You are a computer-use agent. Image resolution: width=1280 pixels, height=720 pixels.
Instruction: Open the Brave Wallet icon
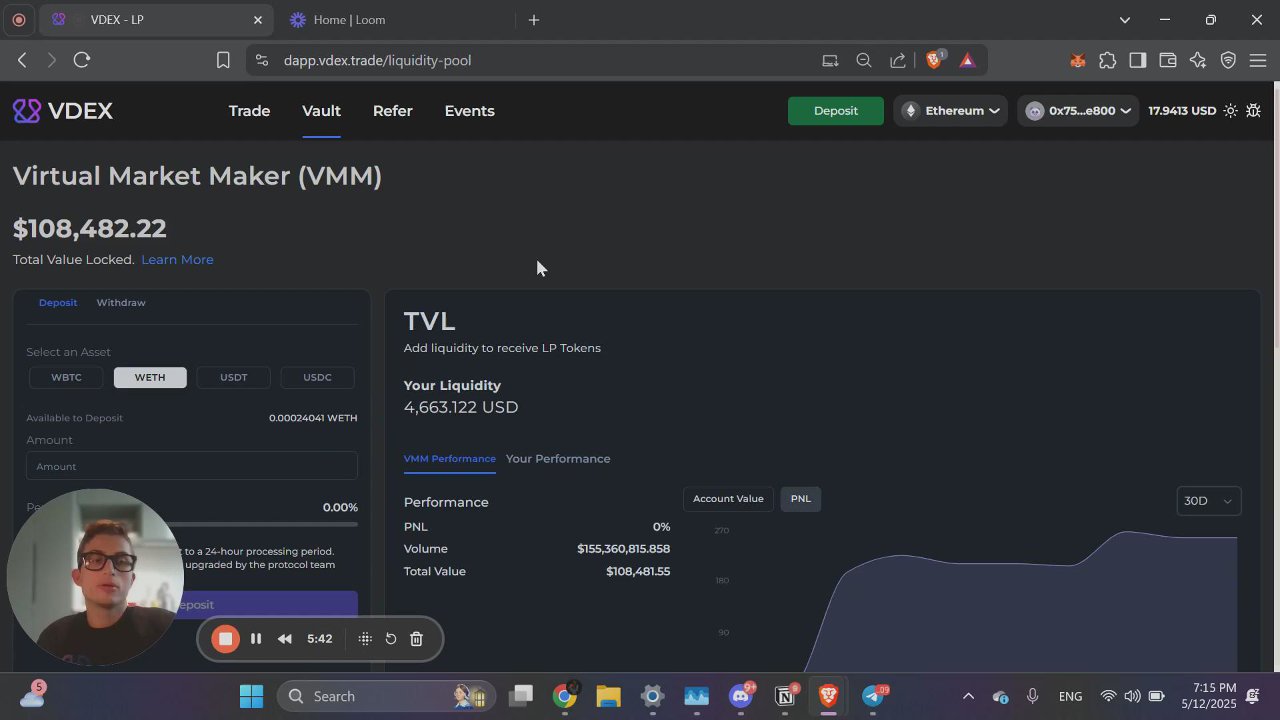[x=1167, y=60]
